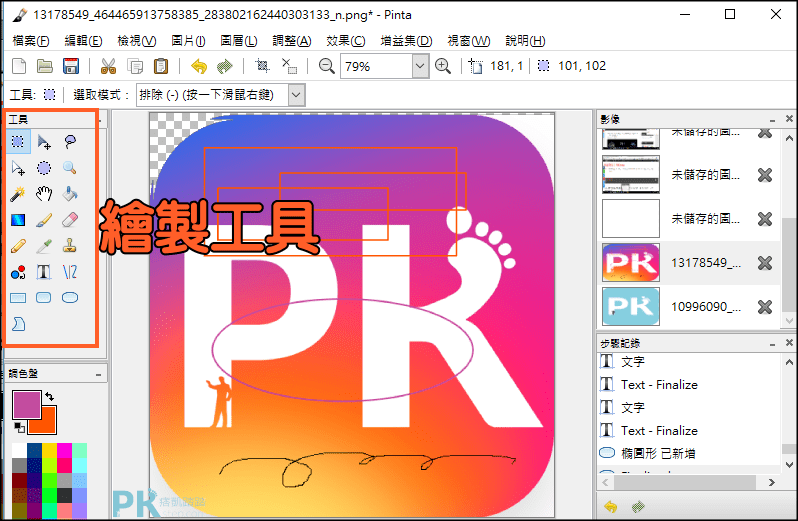Viewport: 798px width, 521px height.
Task: Click the Copy toolbar icon
Action: tap(135, 66)
